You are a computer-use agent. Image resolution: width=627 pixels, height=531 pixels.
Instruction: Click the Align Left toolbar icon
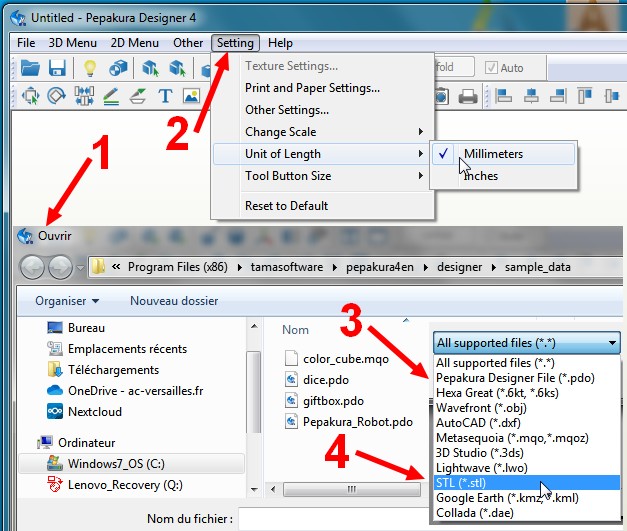(x=503, y=96)
